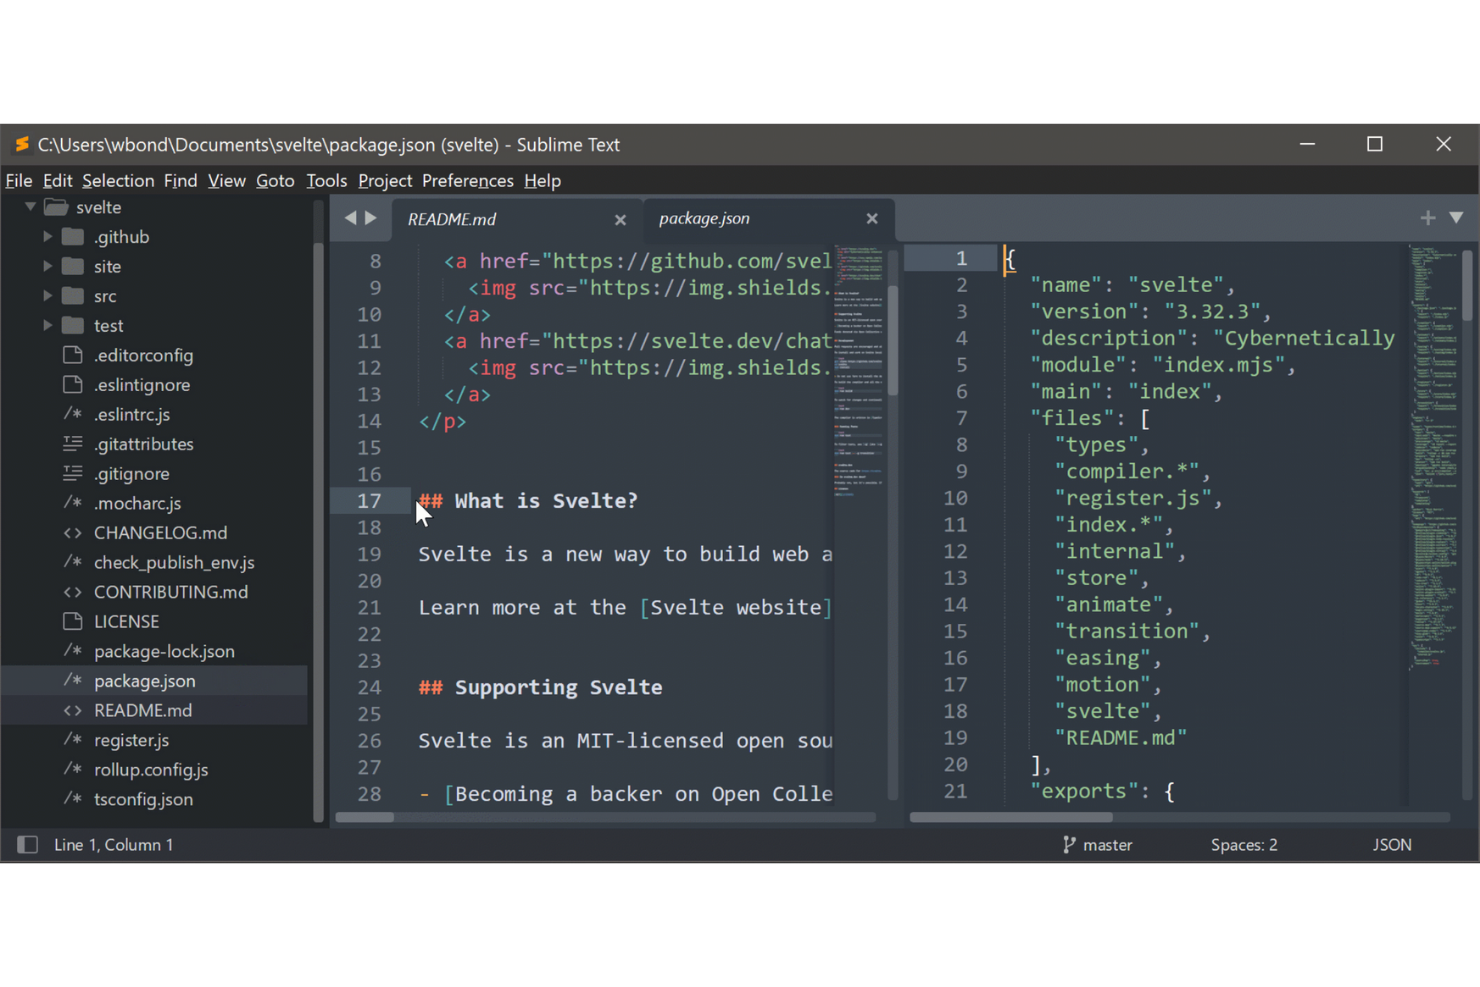Close the package.json tab
This screenshot has height=987, width=1480.
(871, 219)
